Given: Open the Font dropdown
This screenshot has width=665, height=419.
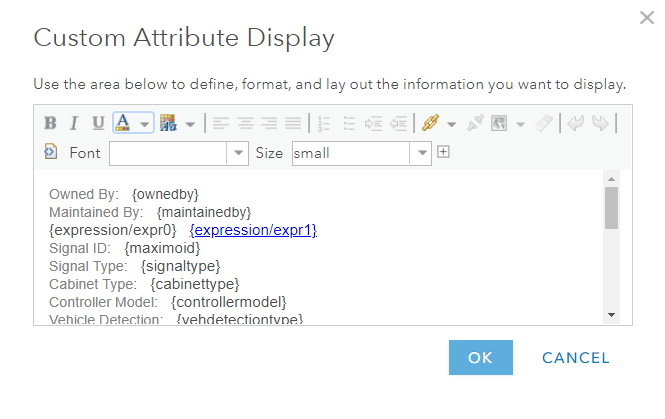Looking at the screenshot, I should coord(239,153).
